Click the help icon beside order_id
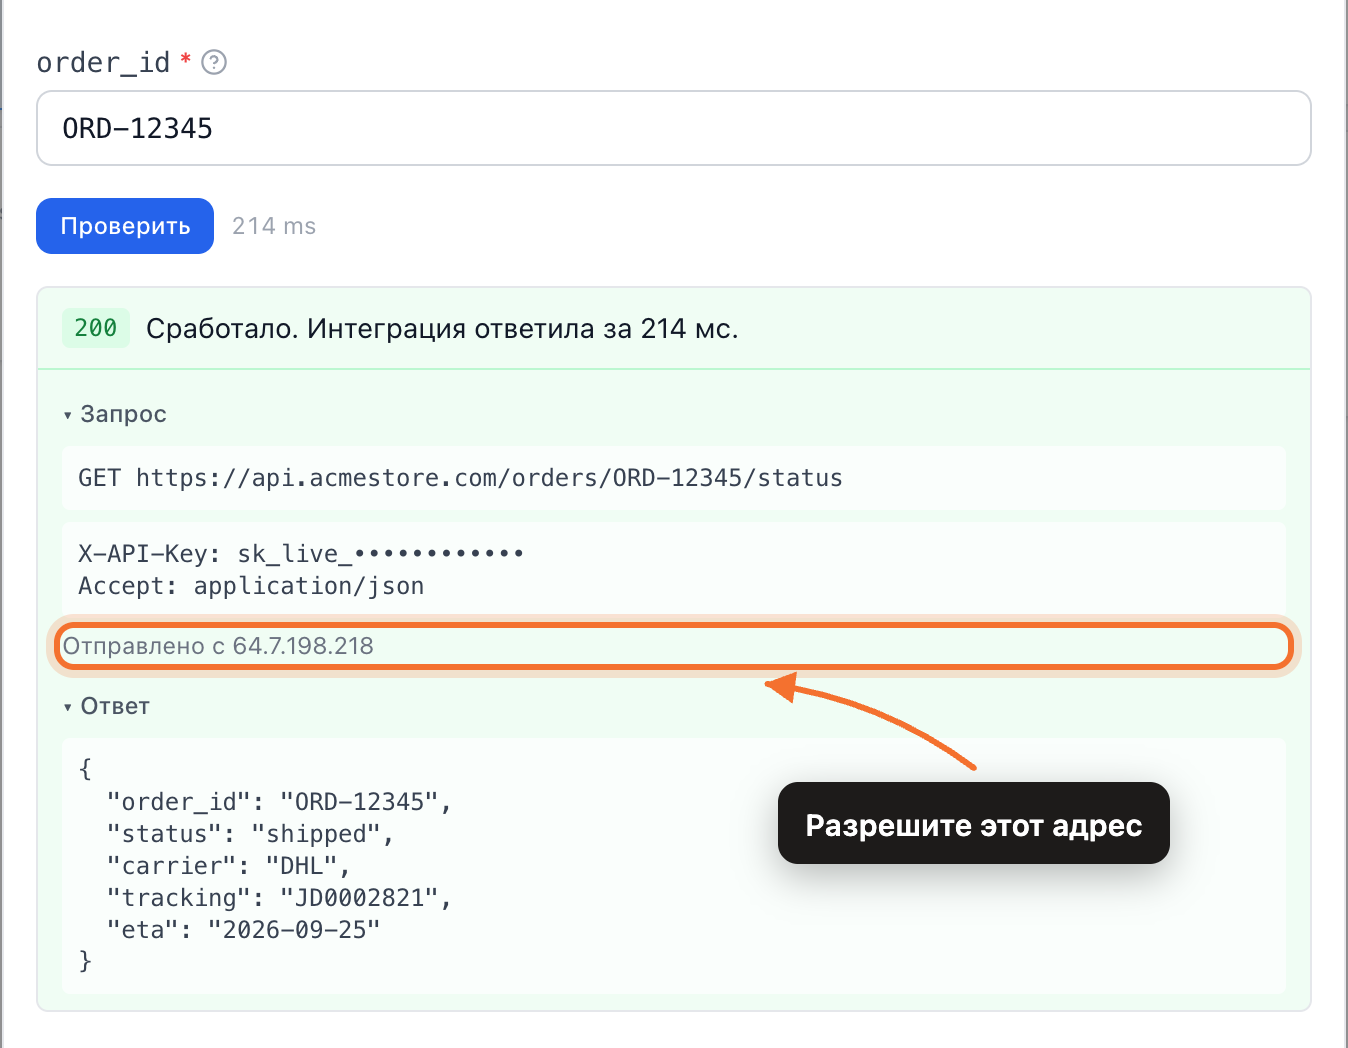 coord(214,63)
